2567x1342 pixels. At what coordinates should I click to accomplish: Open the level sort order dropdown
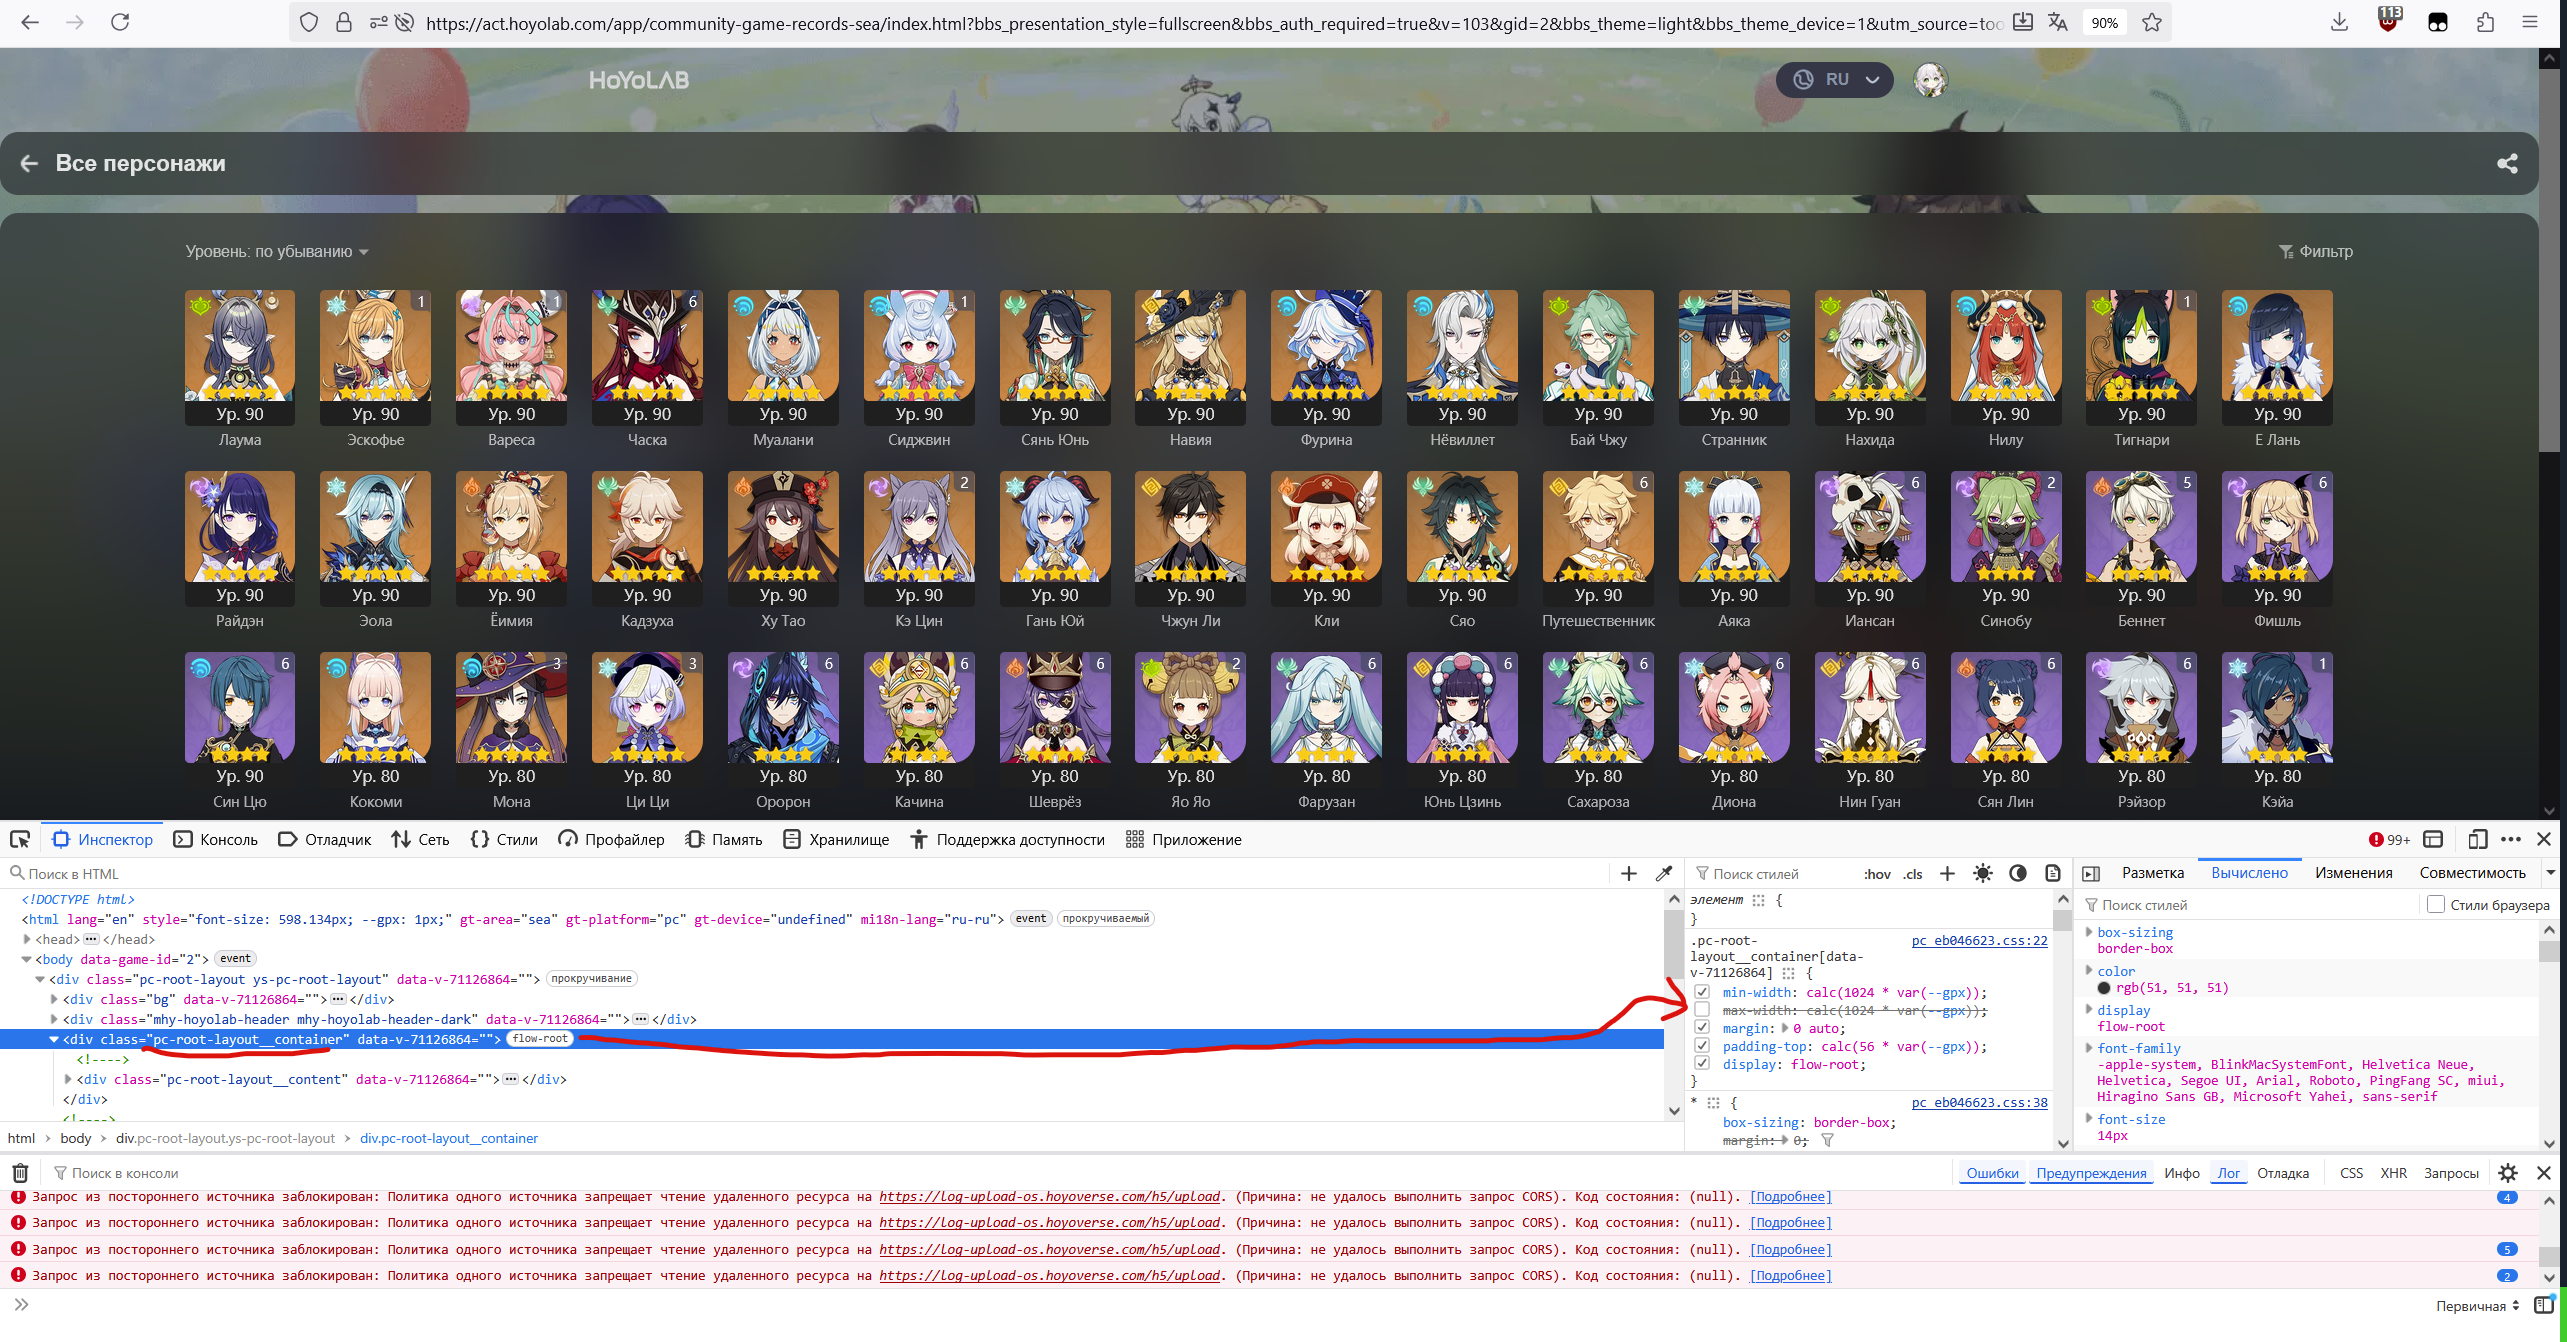pyautogui.click(x=277, y=251)
